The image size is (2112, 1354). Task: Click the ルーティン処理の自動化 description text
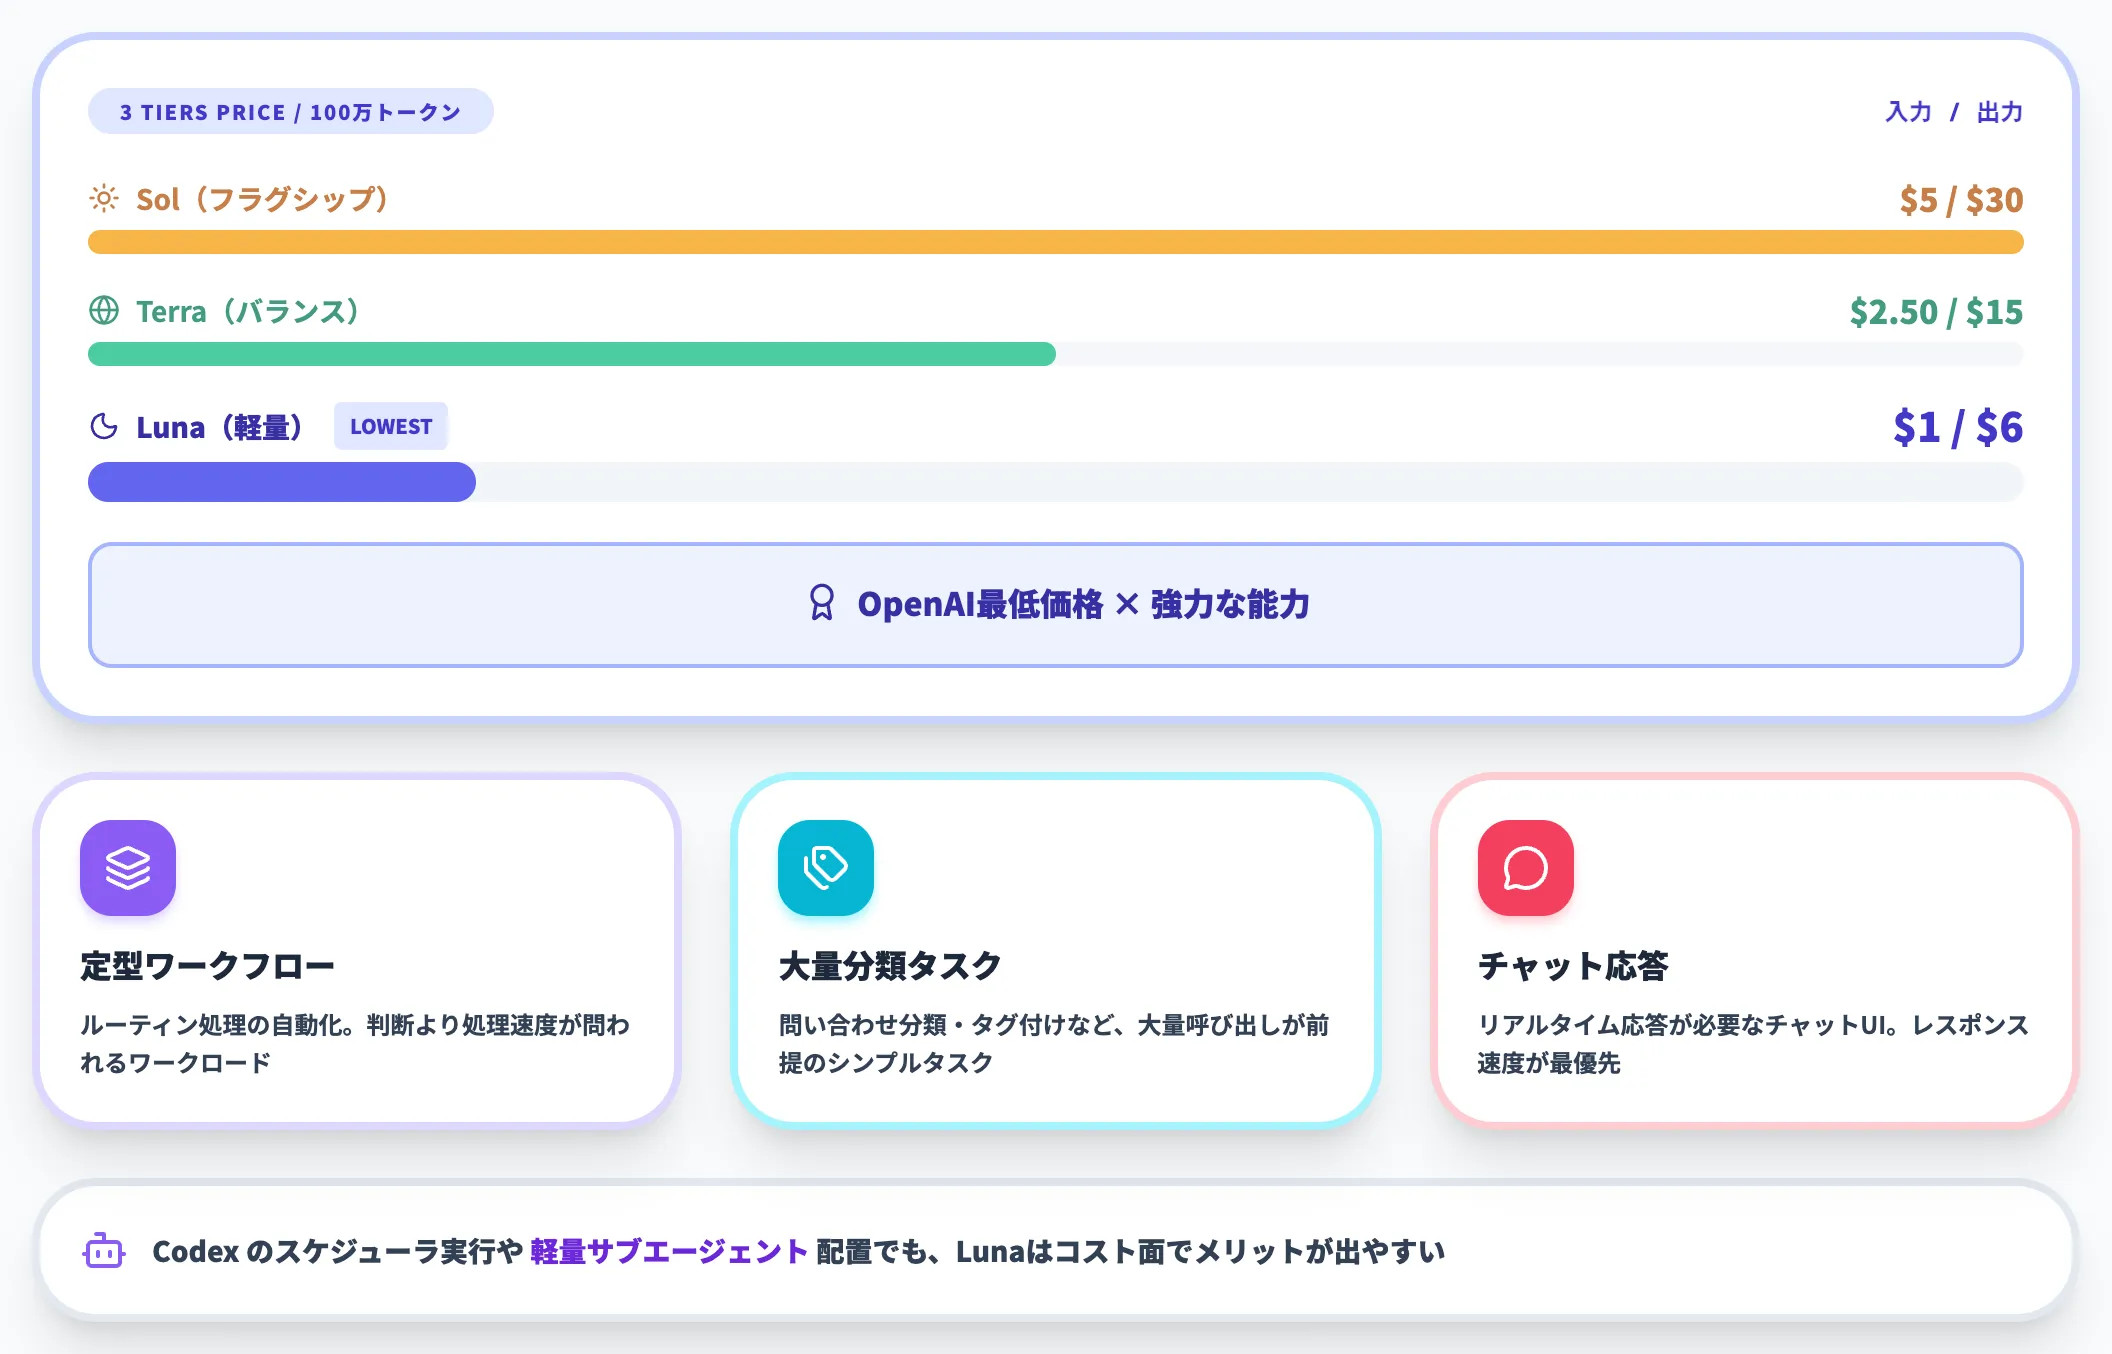pos(355,1043)
